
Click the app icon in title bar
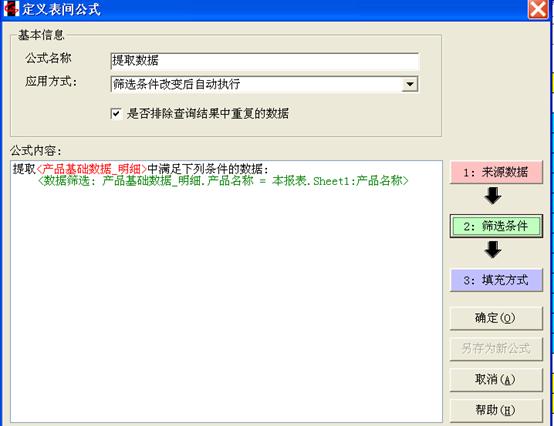pyautogui.click(x=11, y=9)
